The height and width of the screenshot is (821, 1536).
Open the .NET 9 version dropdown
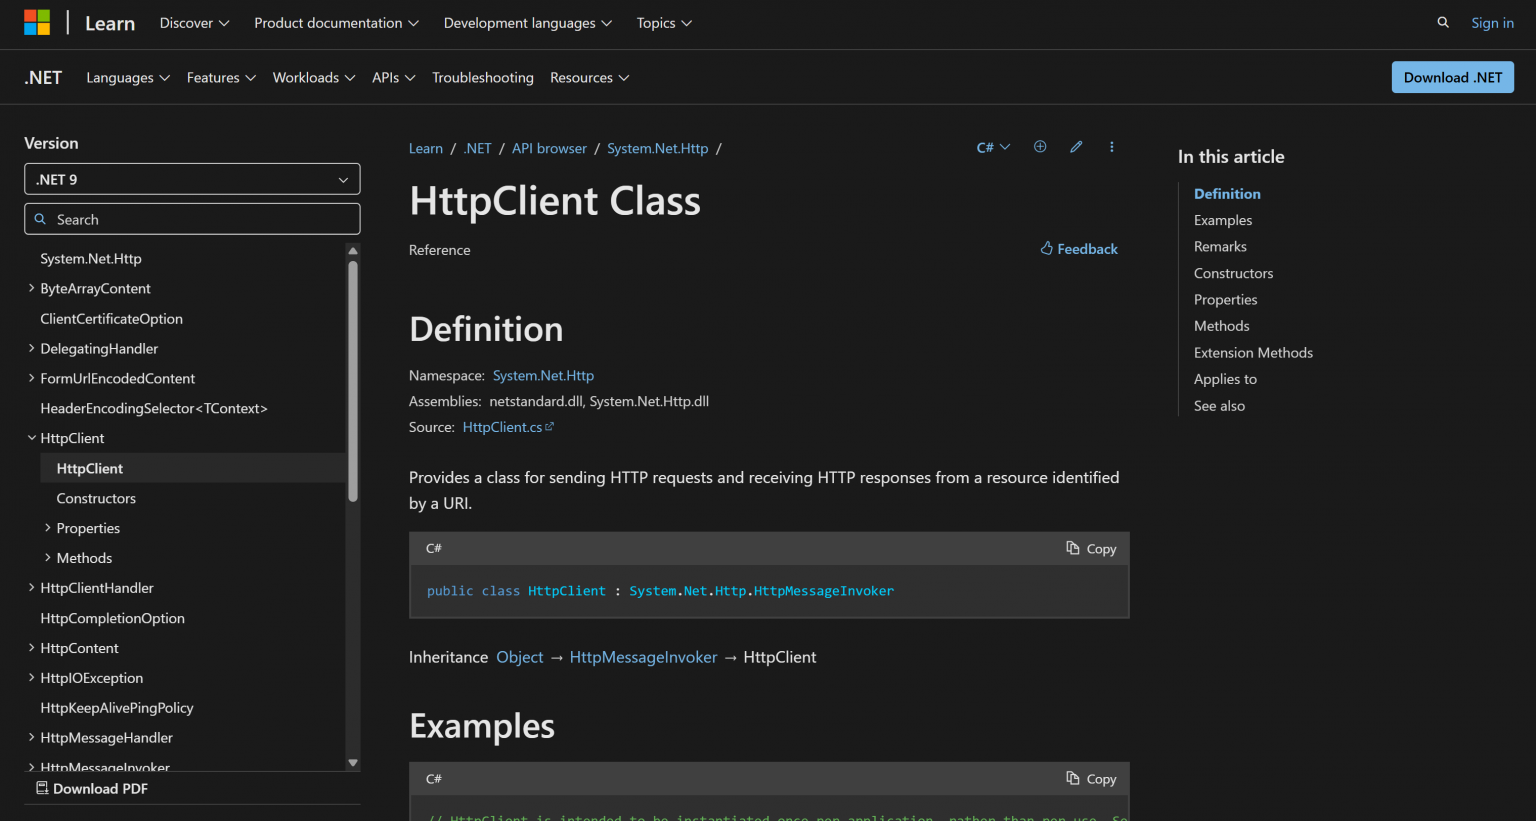192,180
